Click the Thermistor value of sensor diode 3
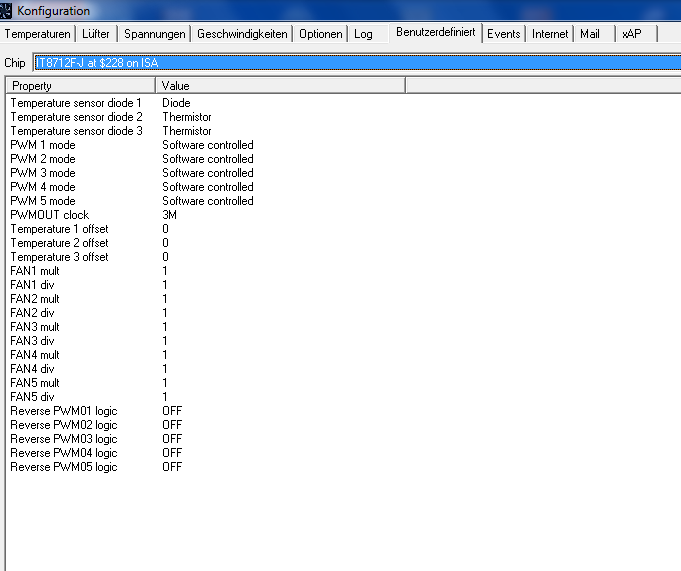 [x=187, y=131]
